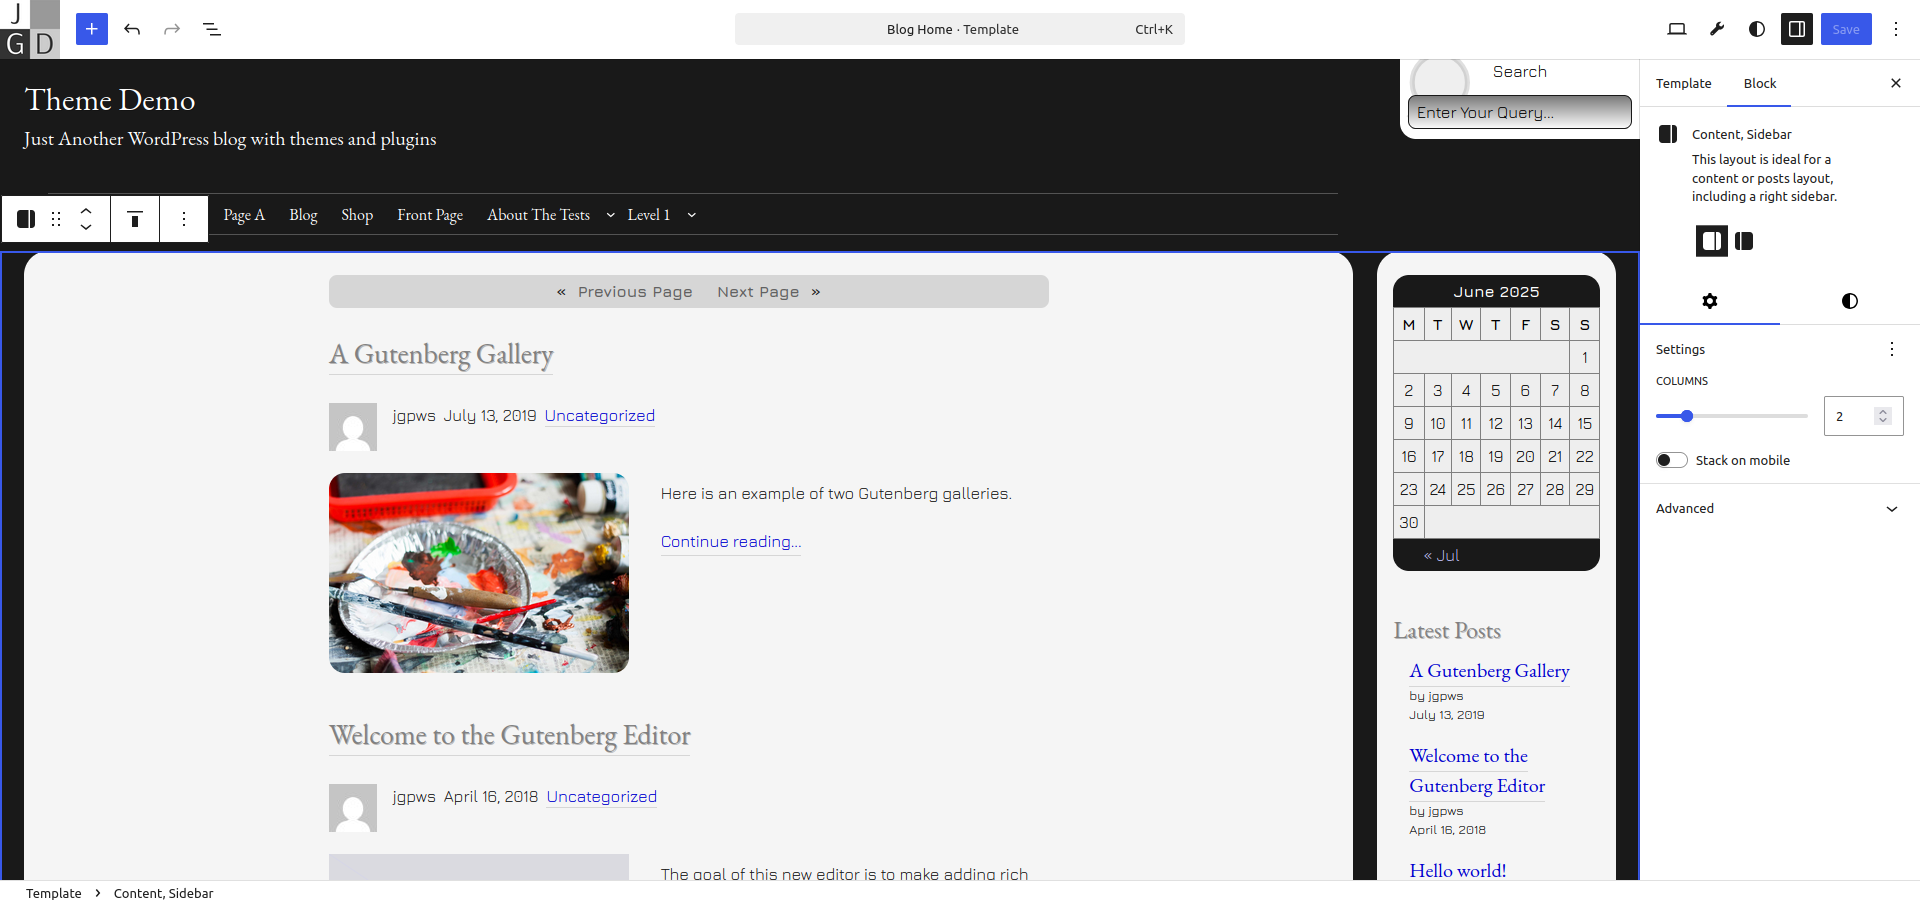Screen dimensions: 1920x904
Task: Adjust the Columns slider
Action: click(x=1687, y=416)
